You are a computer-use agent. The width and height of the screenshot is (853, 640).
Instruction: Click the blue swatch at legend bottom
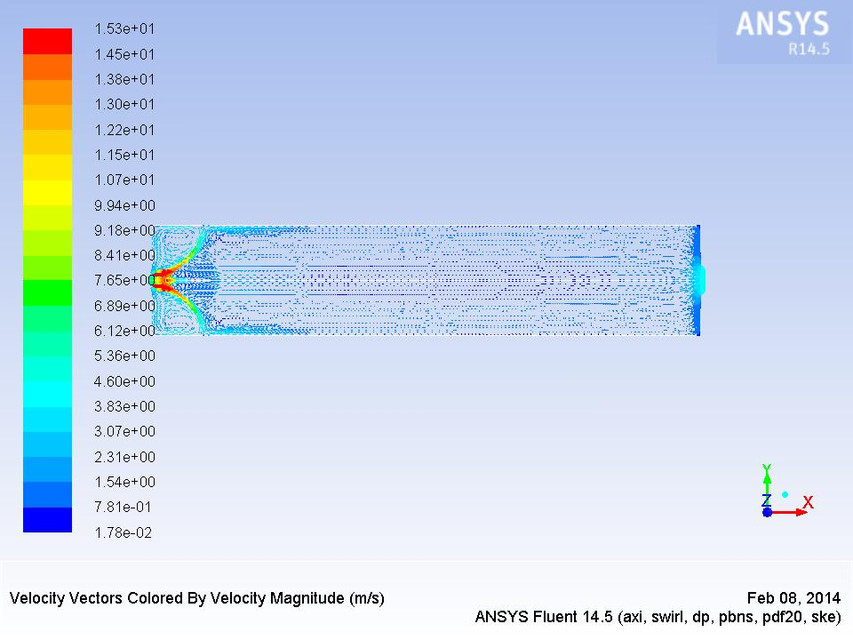(46, 520)
